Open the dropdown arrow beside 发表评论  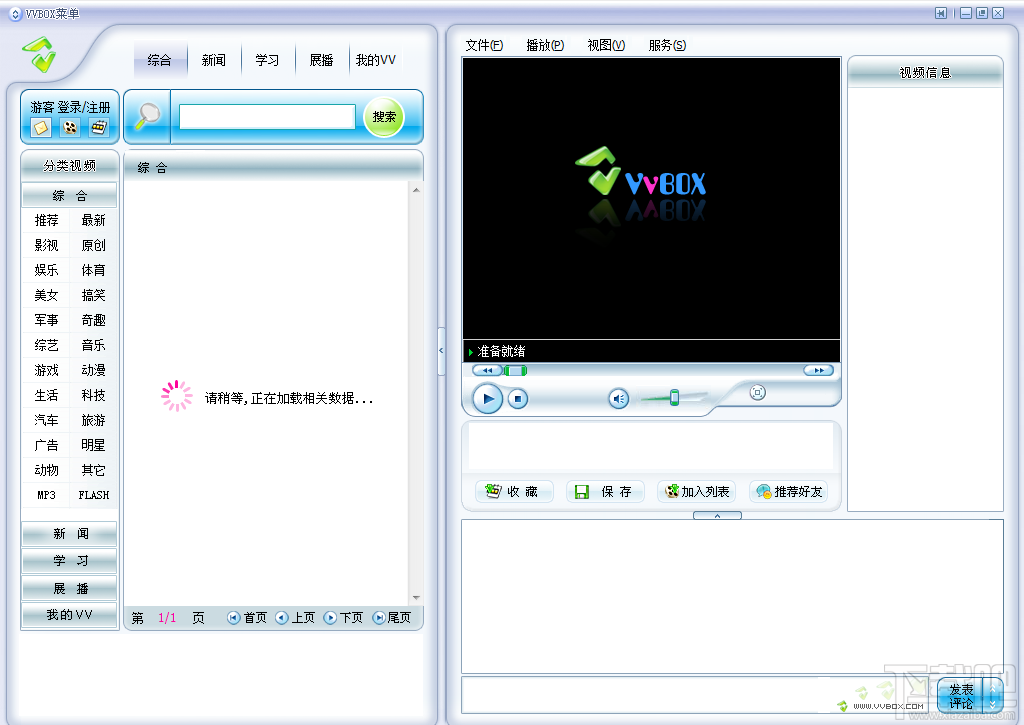coord(993,696)
